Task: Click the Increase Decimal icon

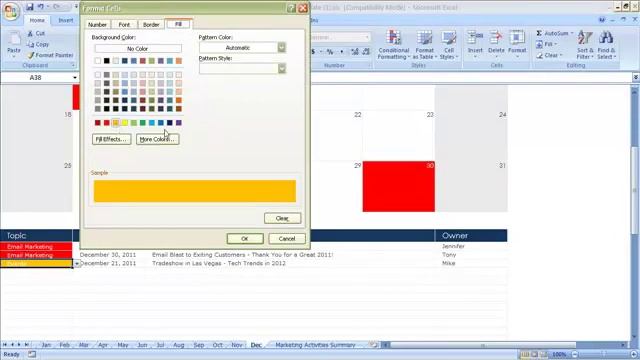Action: 355,51
